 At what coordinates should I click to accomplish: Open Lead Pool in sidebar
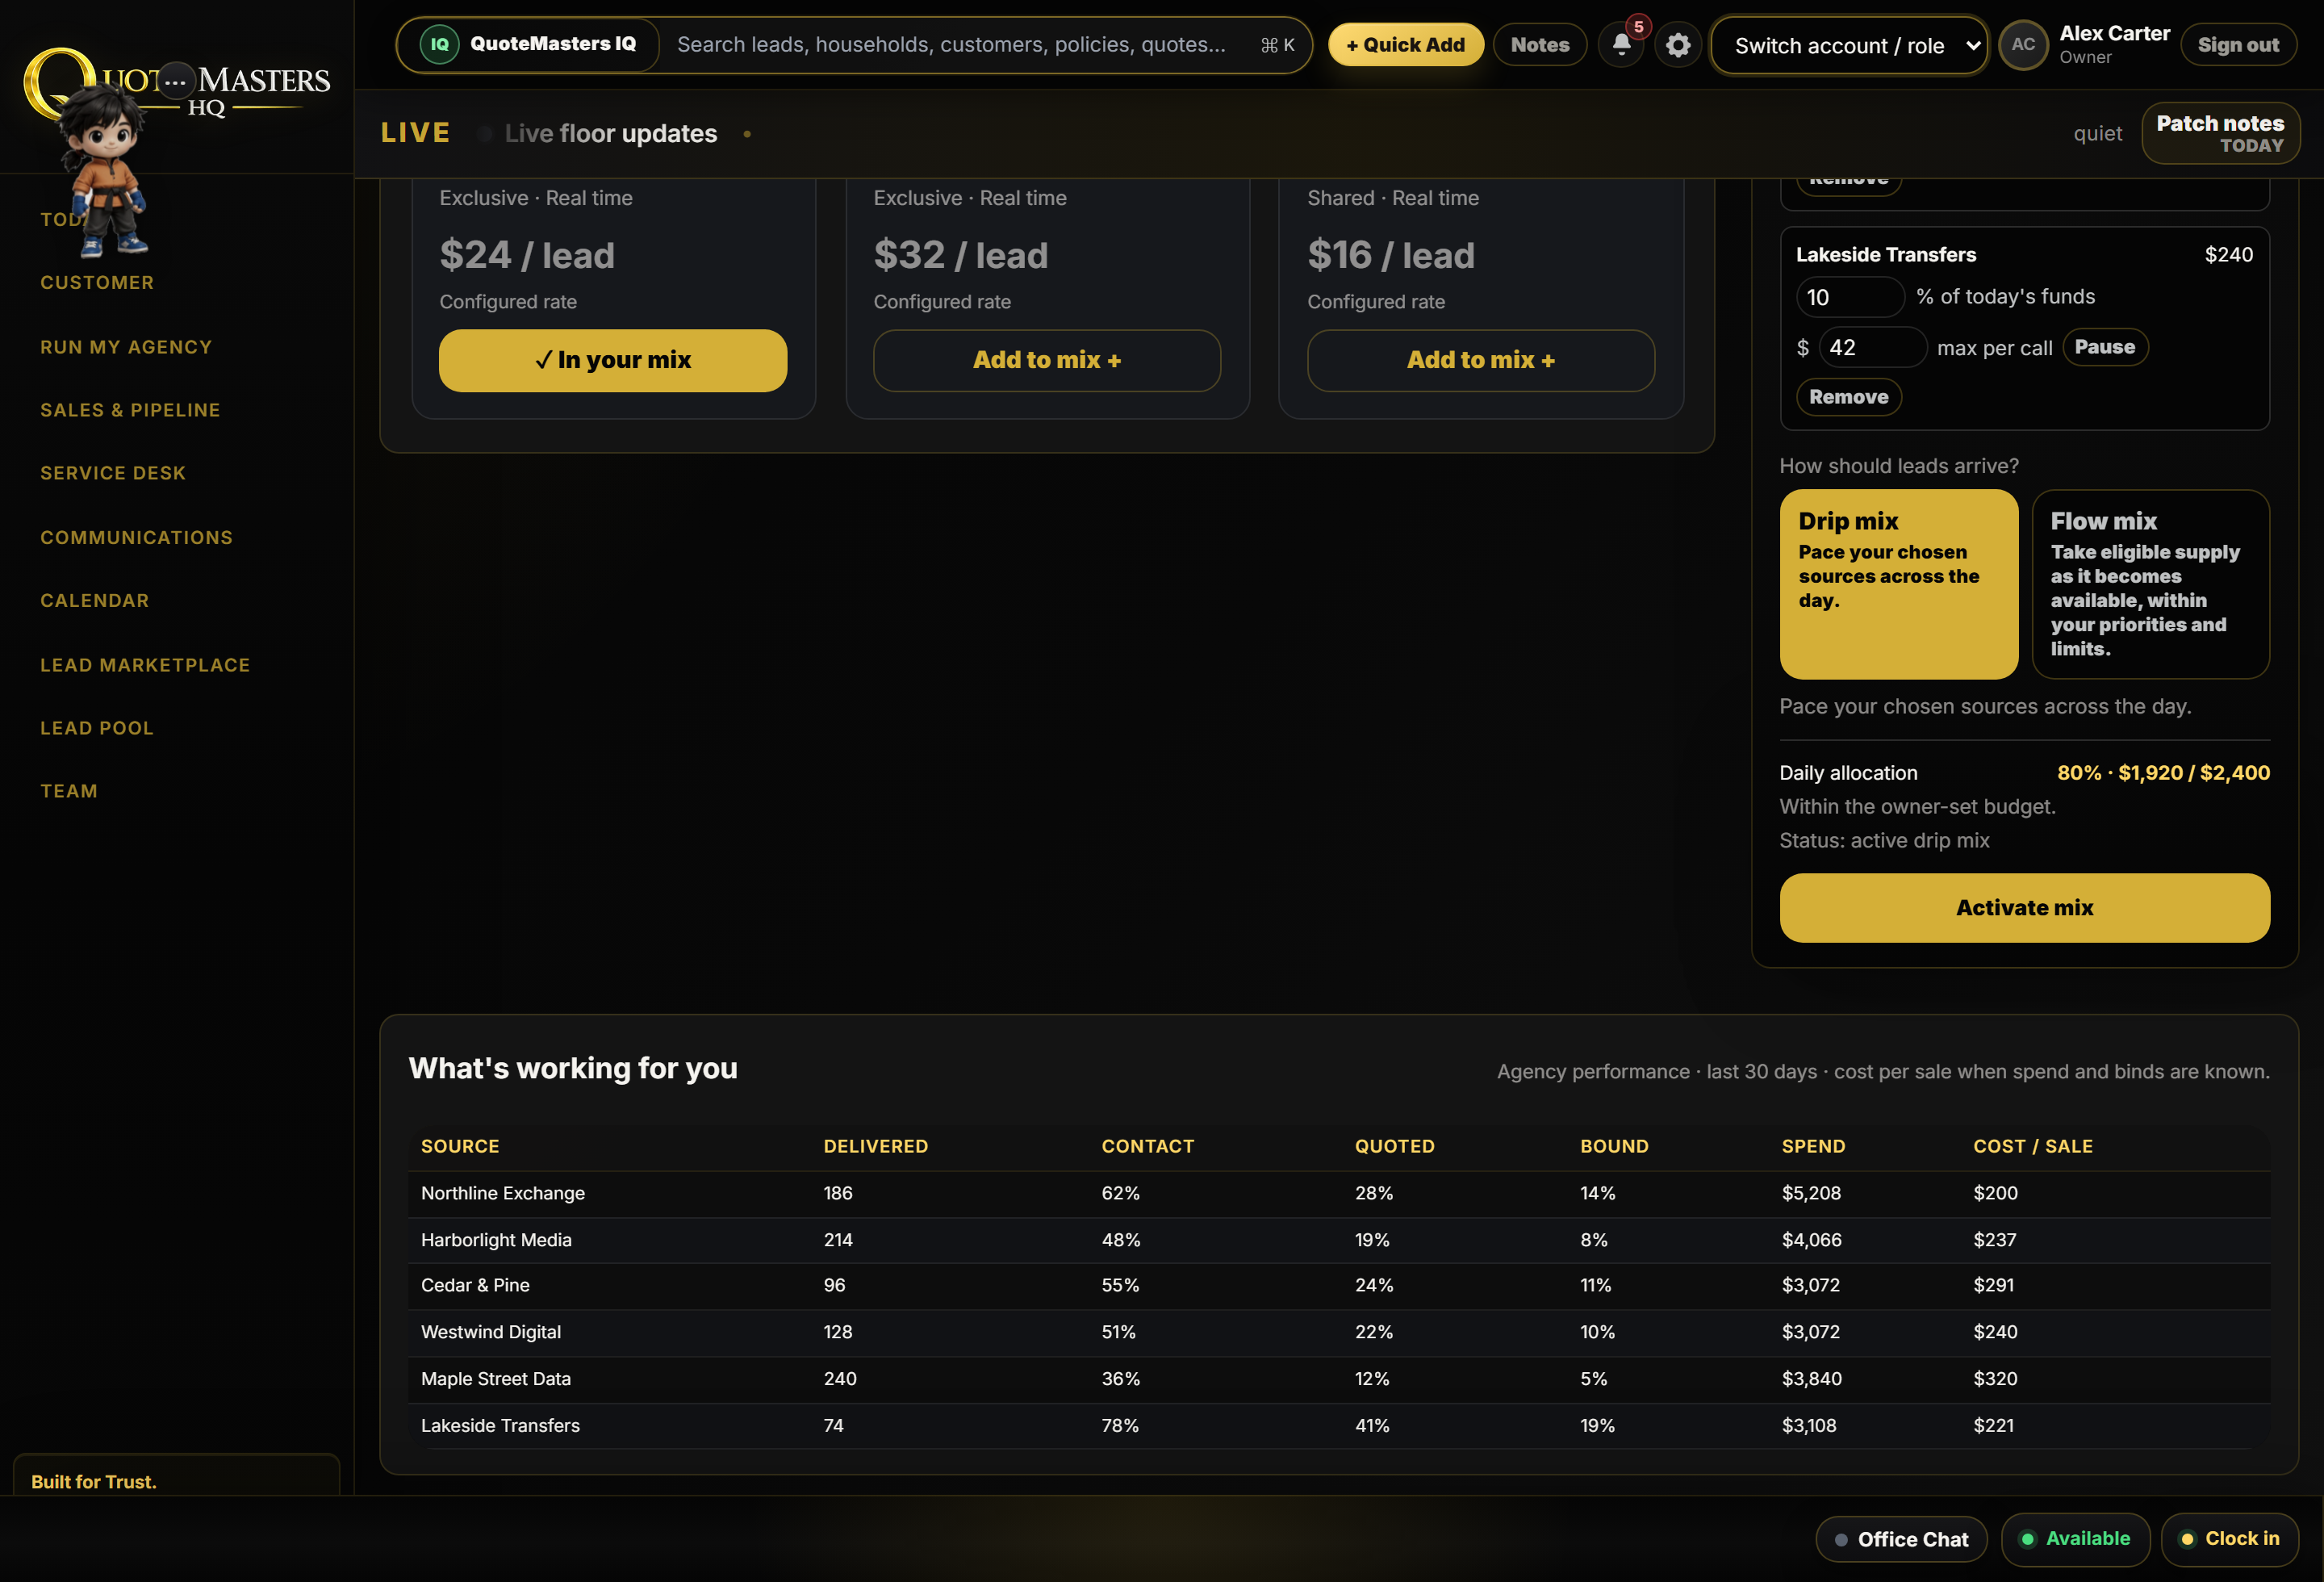click(x=97, y=728)
